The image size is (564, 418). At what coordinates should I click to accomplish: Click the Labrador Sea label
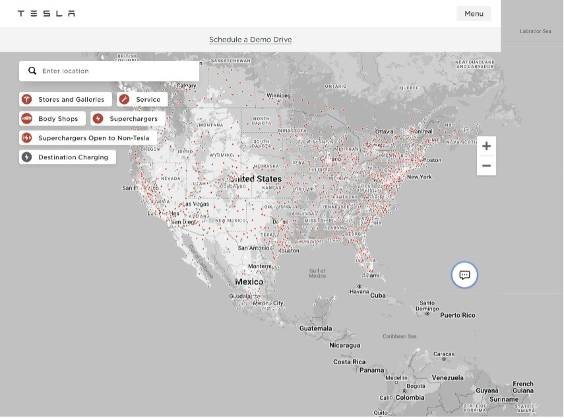point(535,31)
